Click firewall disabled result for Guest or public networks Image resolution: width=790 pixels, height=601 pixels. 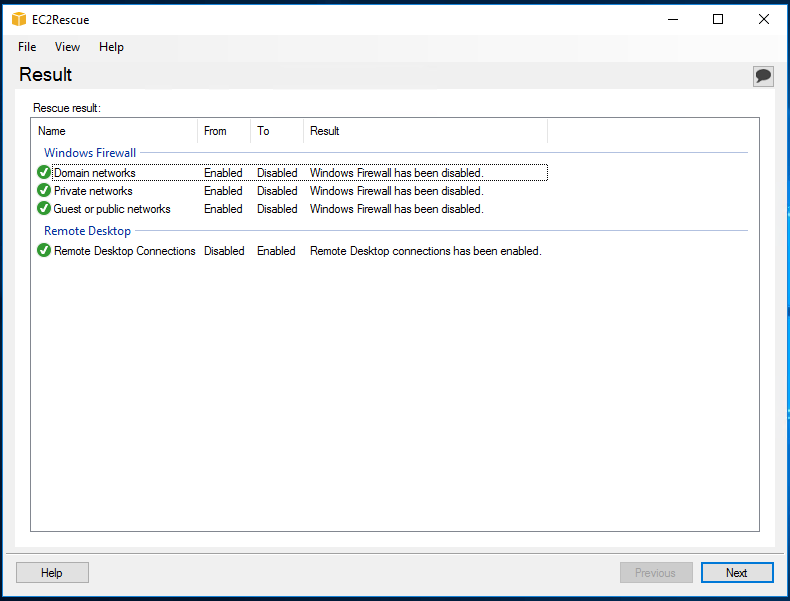(397, 209)
